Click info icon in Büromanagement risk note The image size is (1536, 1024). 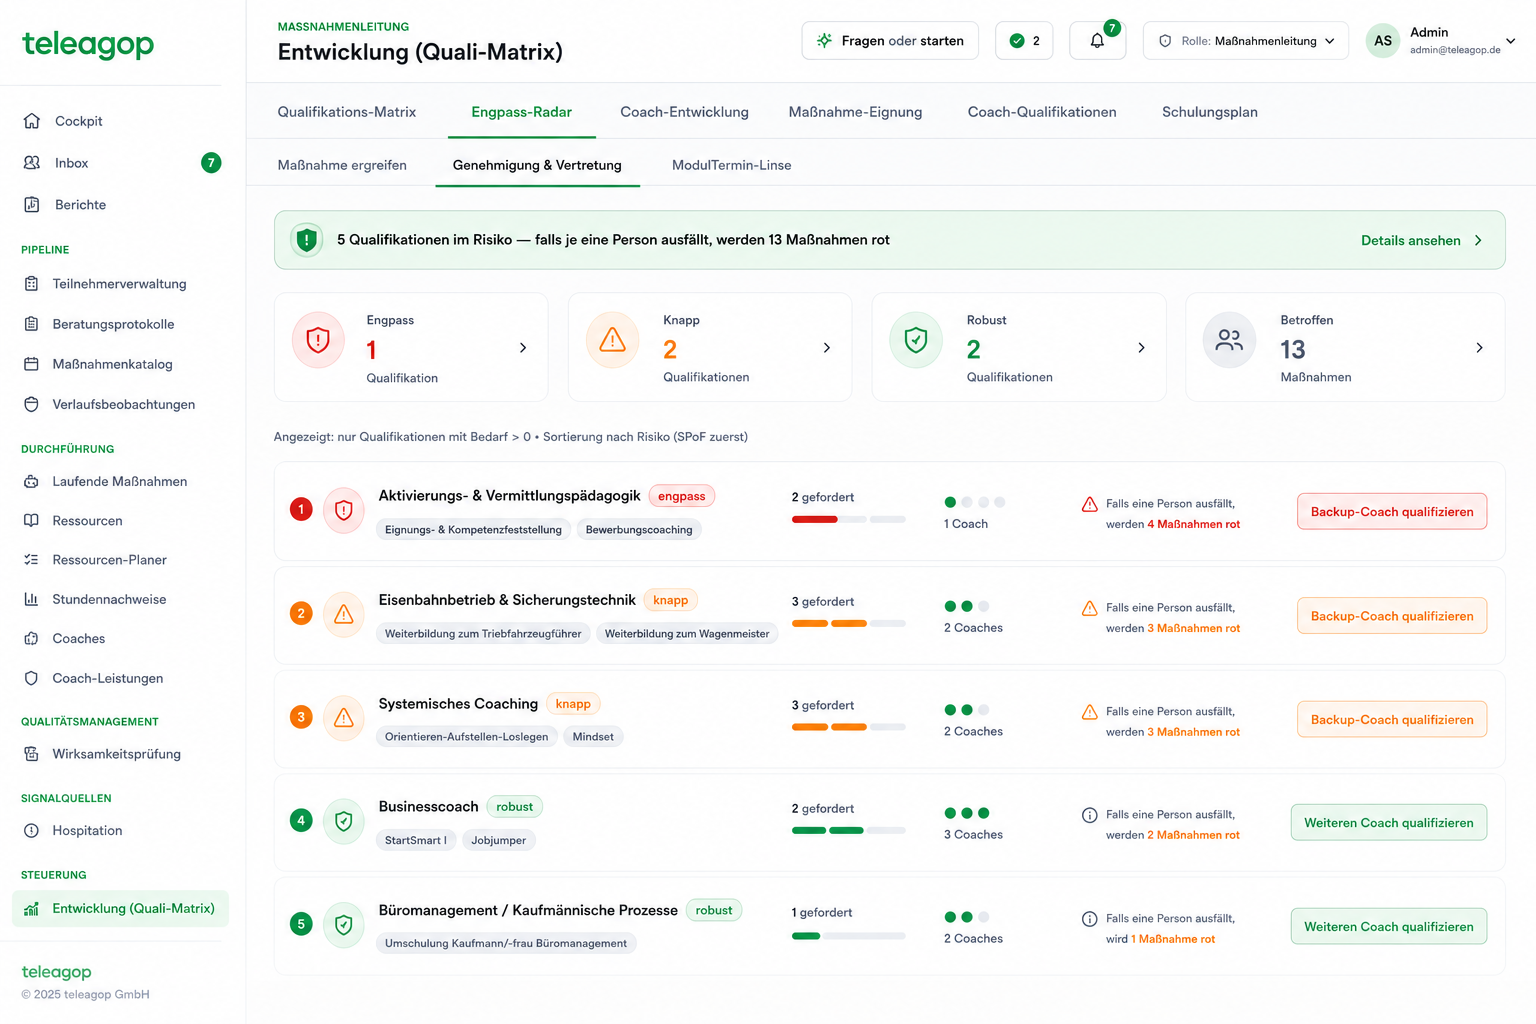pyautogui.click(x=1090, y=919)
